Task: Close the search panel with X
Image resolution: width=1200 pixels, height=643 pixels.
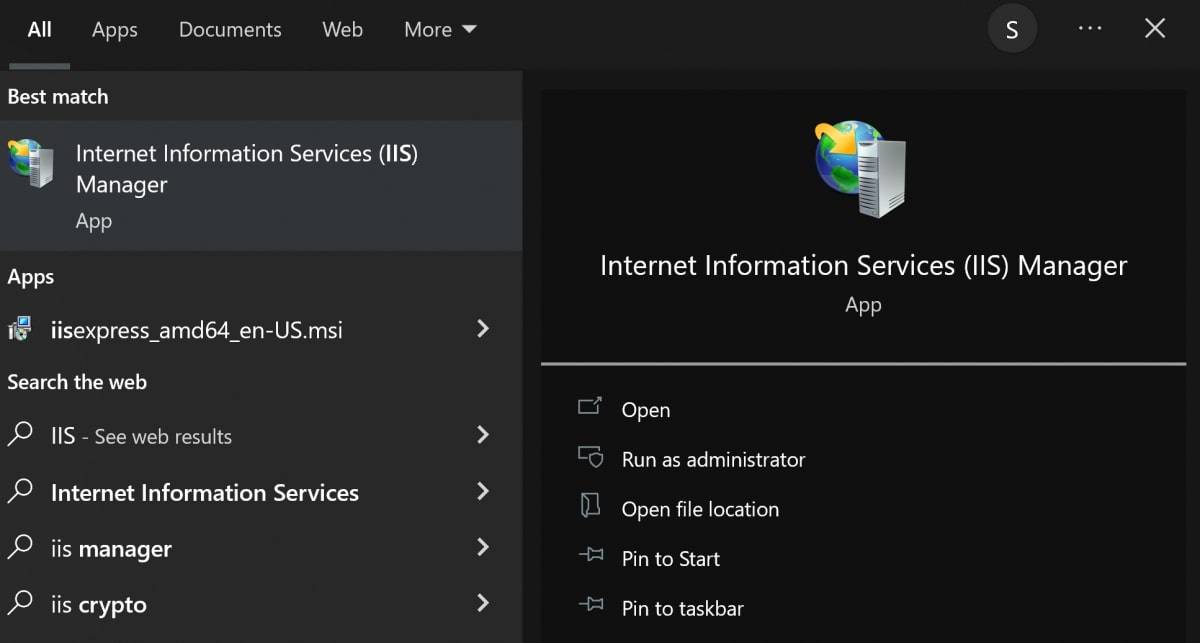Action: coord(1155,29)
